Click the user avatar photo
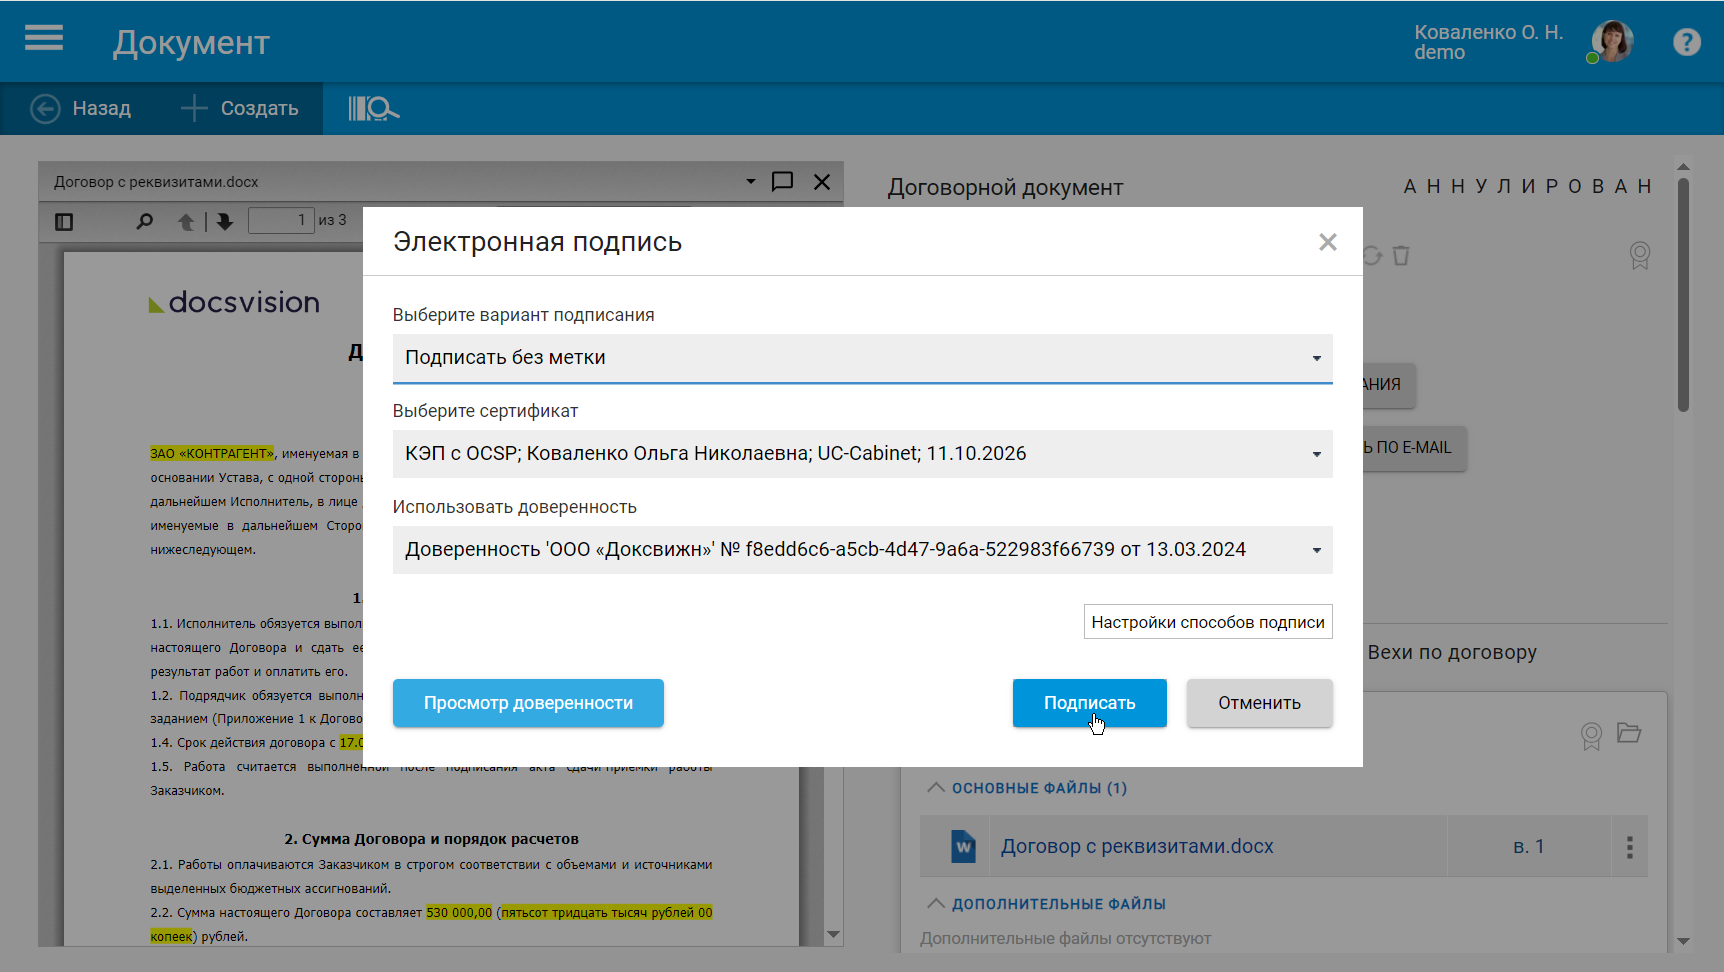This screenshot has width=1724, height=972. pos(1612,42)
